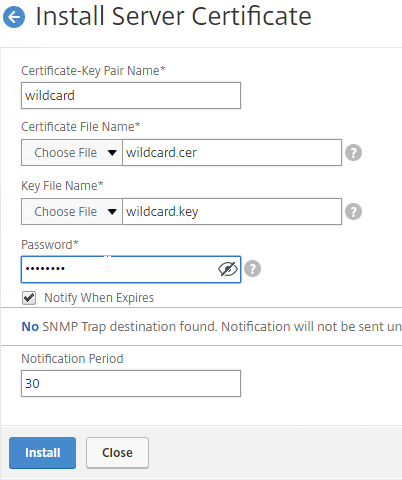Click the help icon next to Password

point(252,269)
